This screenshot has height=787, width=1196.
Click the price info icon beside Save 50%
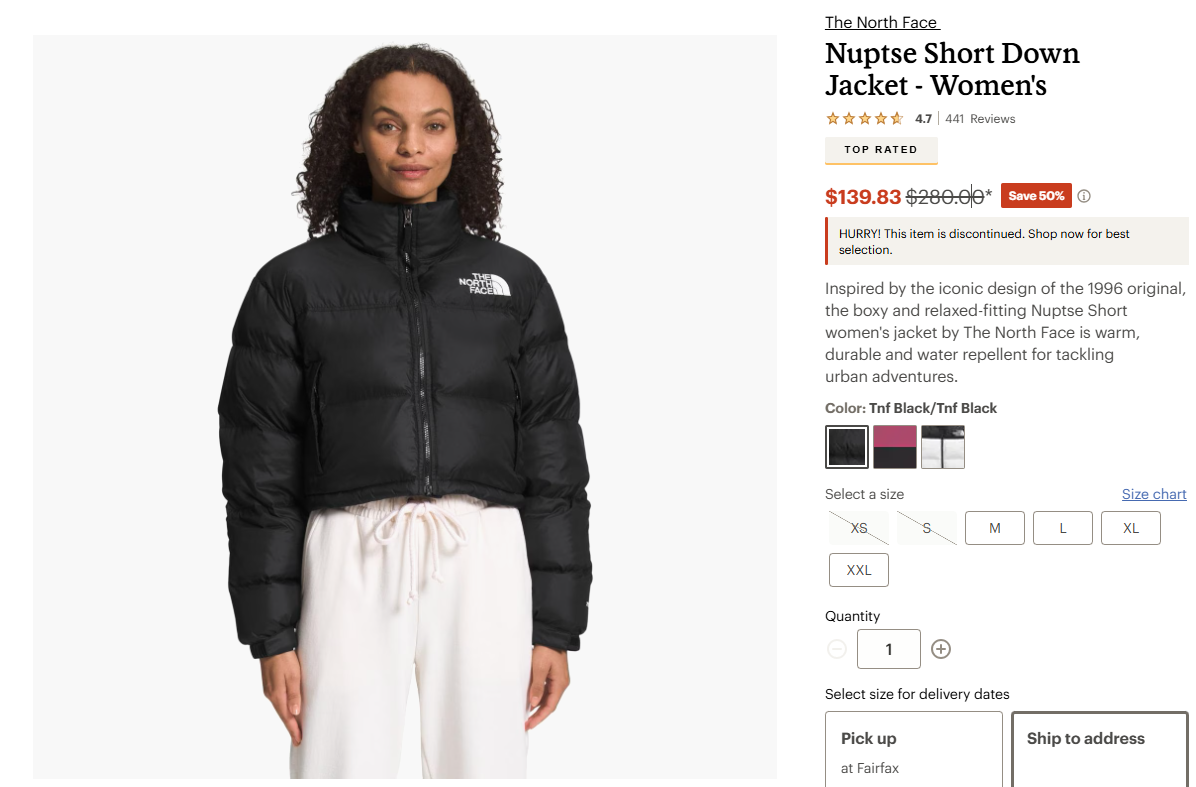pyautogui.click(x=1084, y=196)
